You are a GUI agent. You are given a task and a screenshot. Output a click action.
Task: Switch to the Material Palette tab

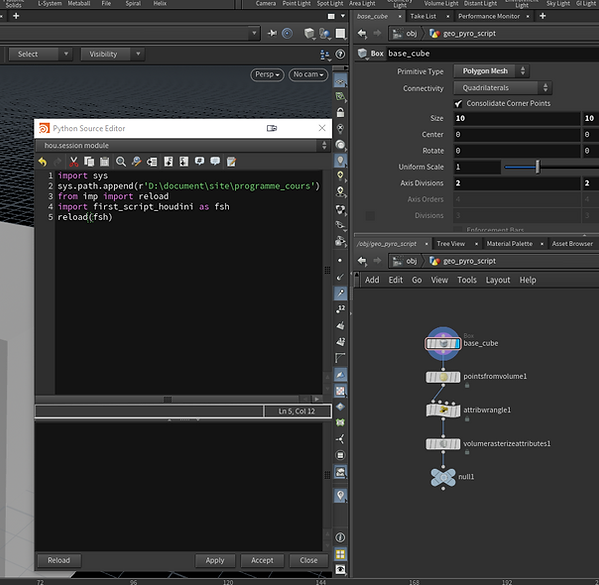pyautogui.click(x=509, y=244)
